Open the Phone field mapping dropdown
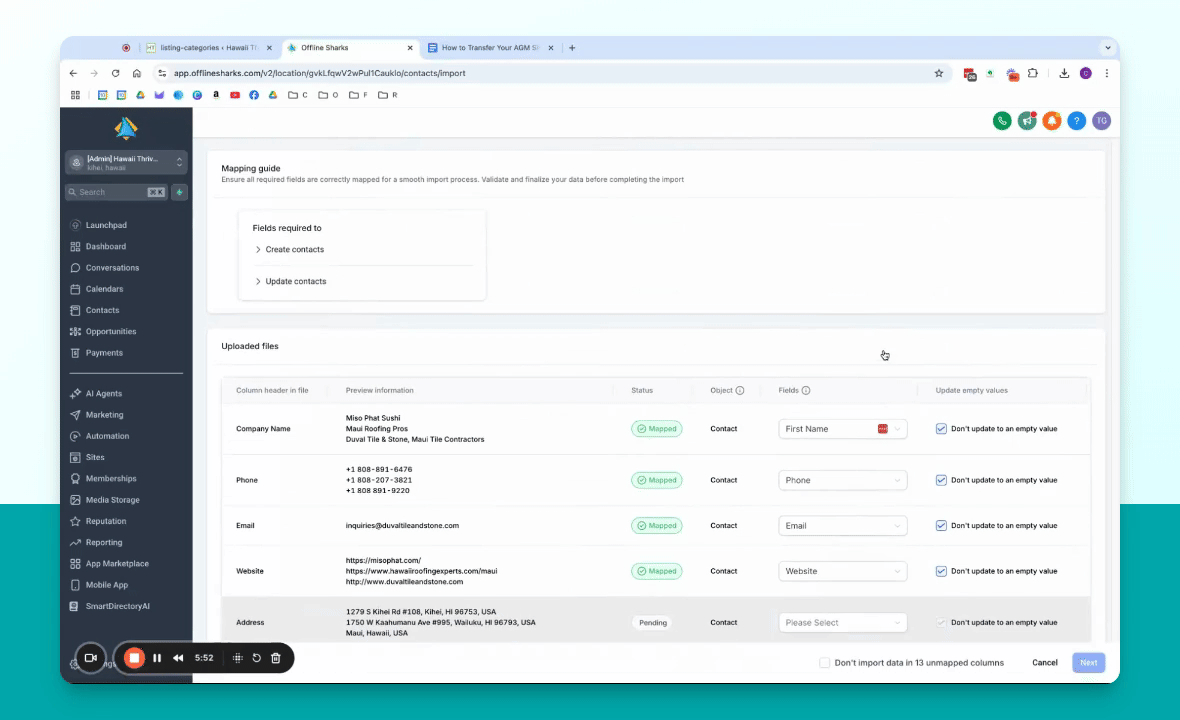This screenshot has height=720, width=1180. click(842, 480)
